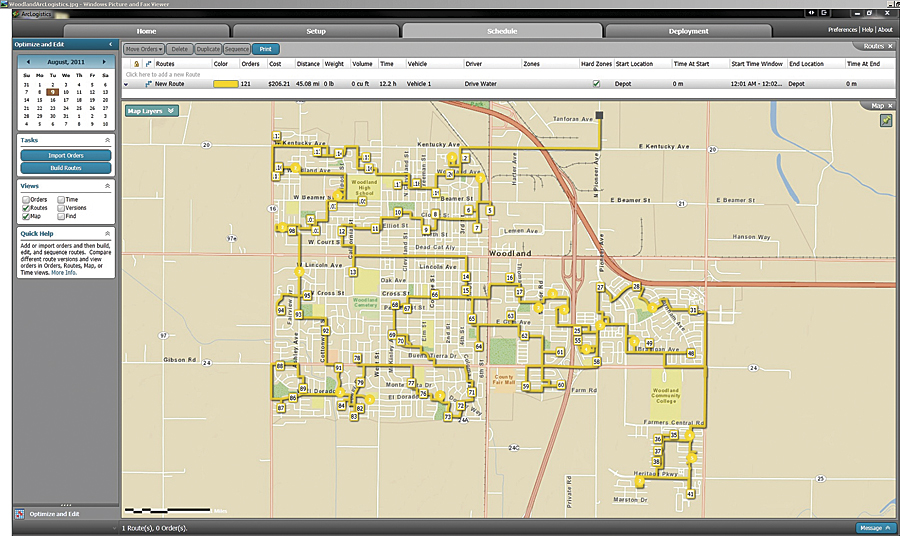The image size is (900, 536).
Task: Click stop marker 59 on map
Action: tap(526, 387)
